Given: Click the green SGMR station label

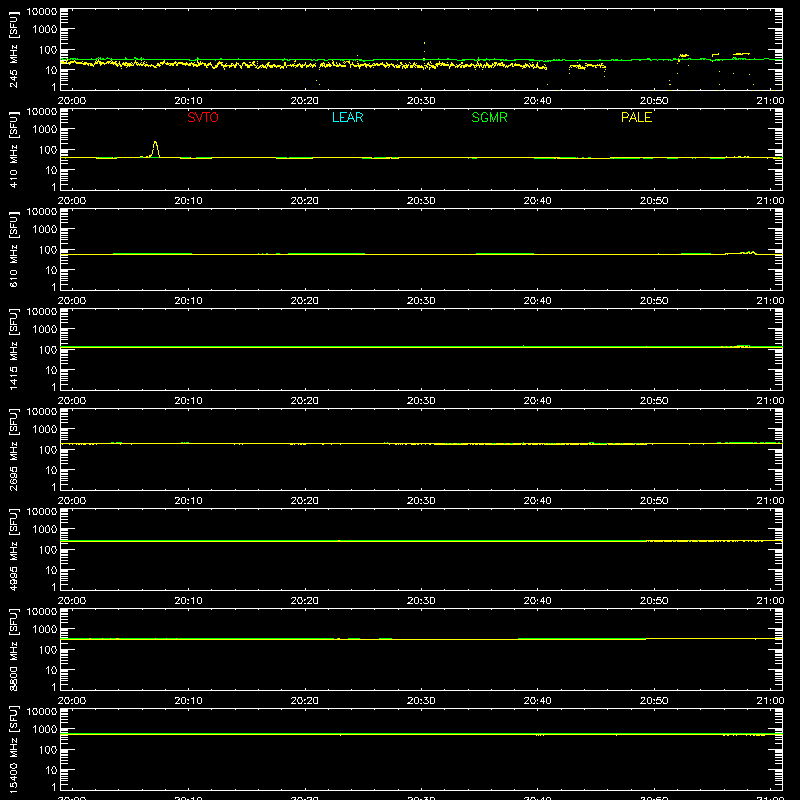Looking at the screenshot, I should tap(489, 117).
